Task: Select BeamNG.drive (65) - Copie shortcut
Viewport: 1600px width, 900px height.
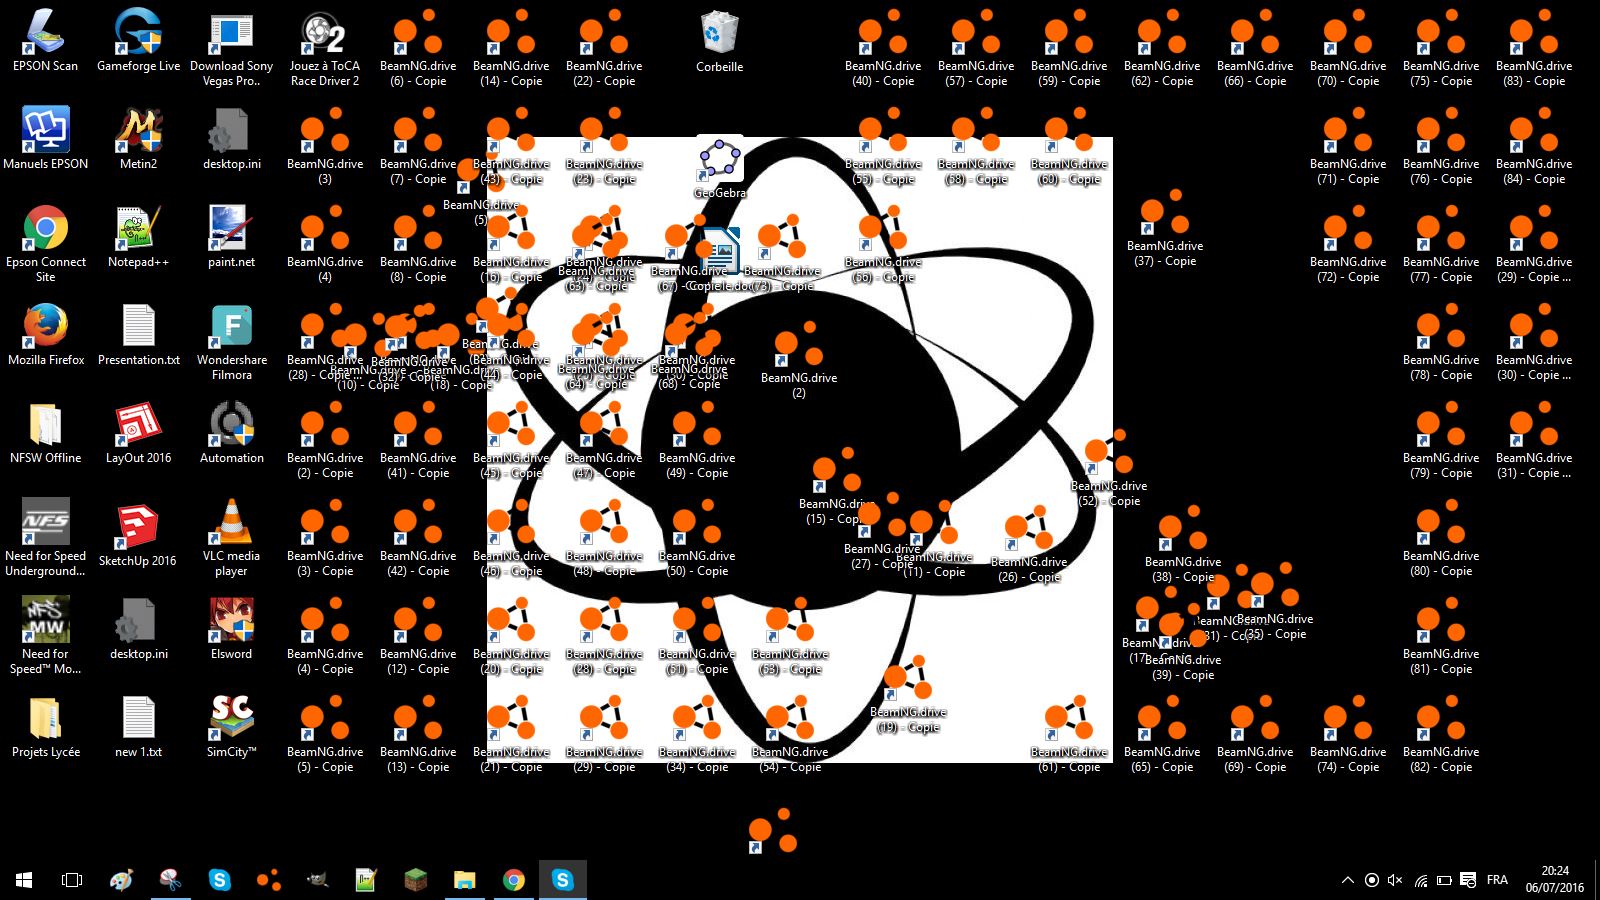Action: tap(1162, 735)
